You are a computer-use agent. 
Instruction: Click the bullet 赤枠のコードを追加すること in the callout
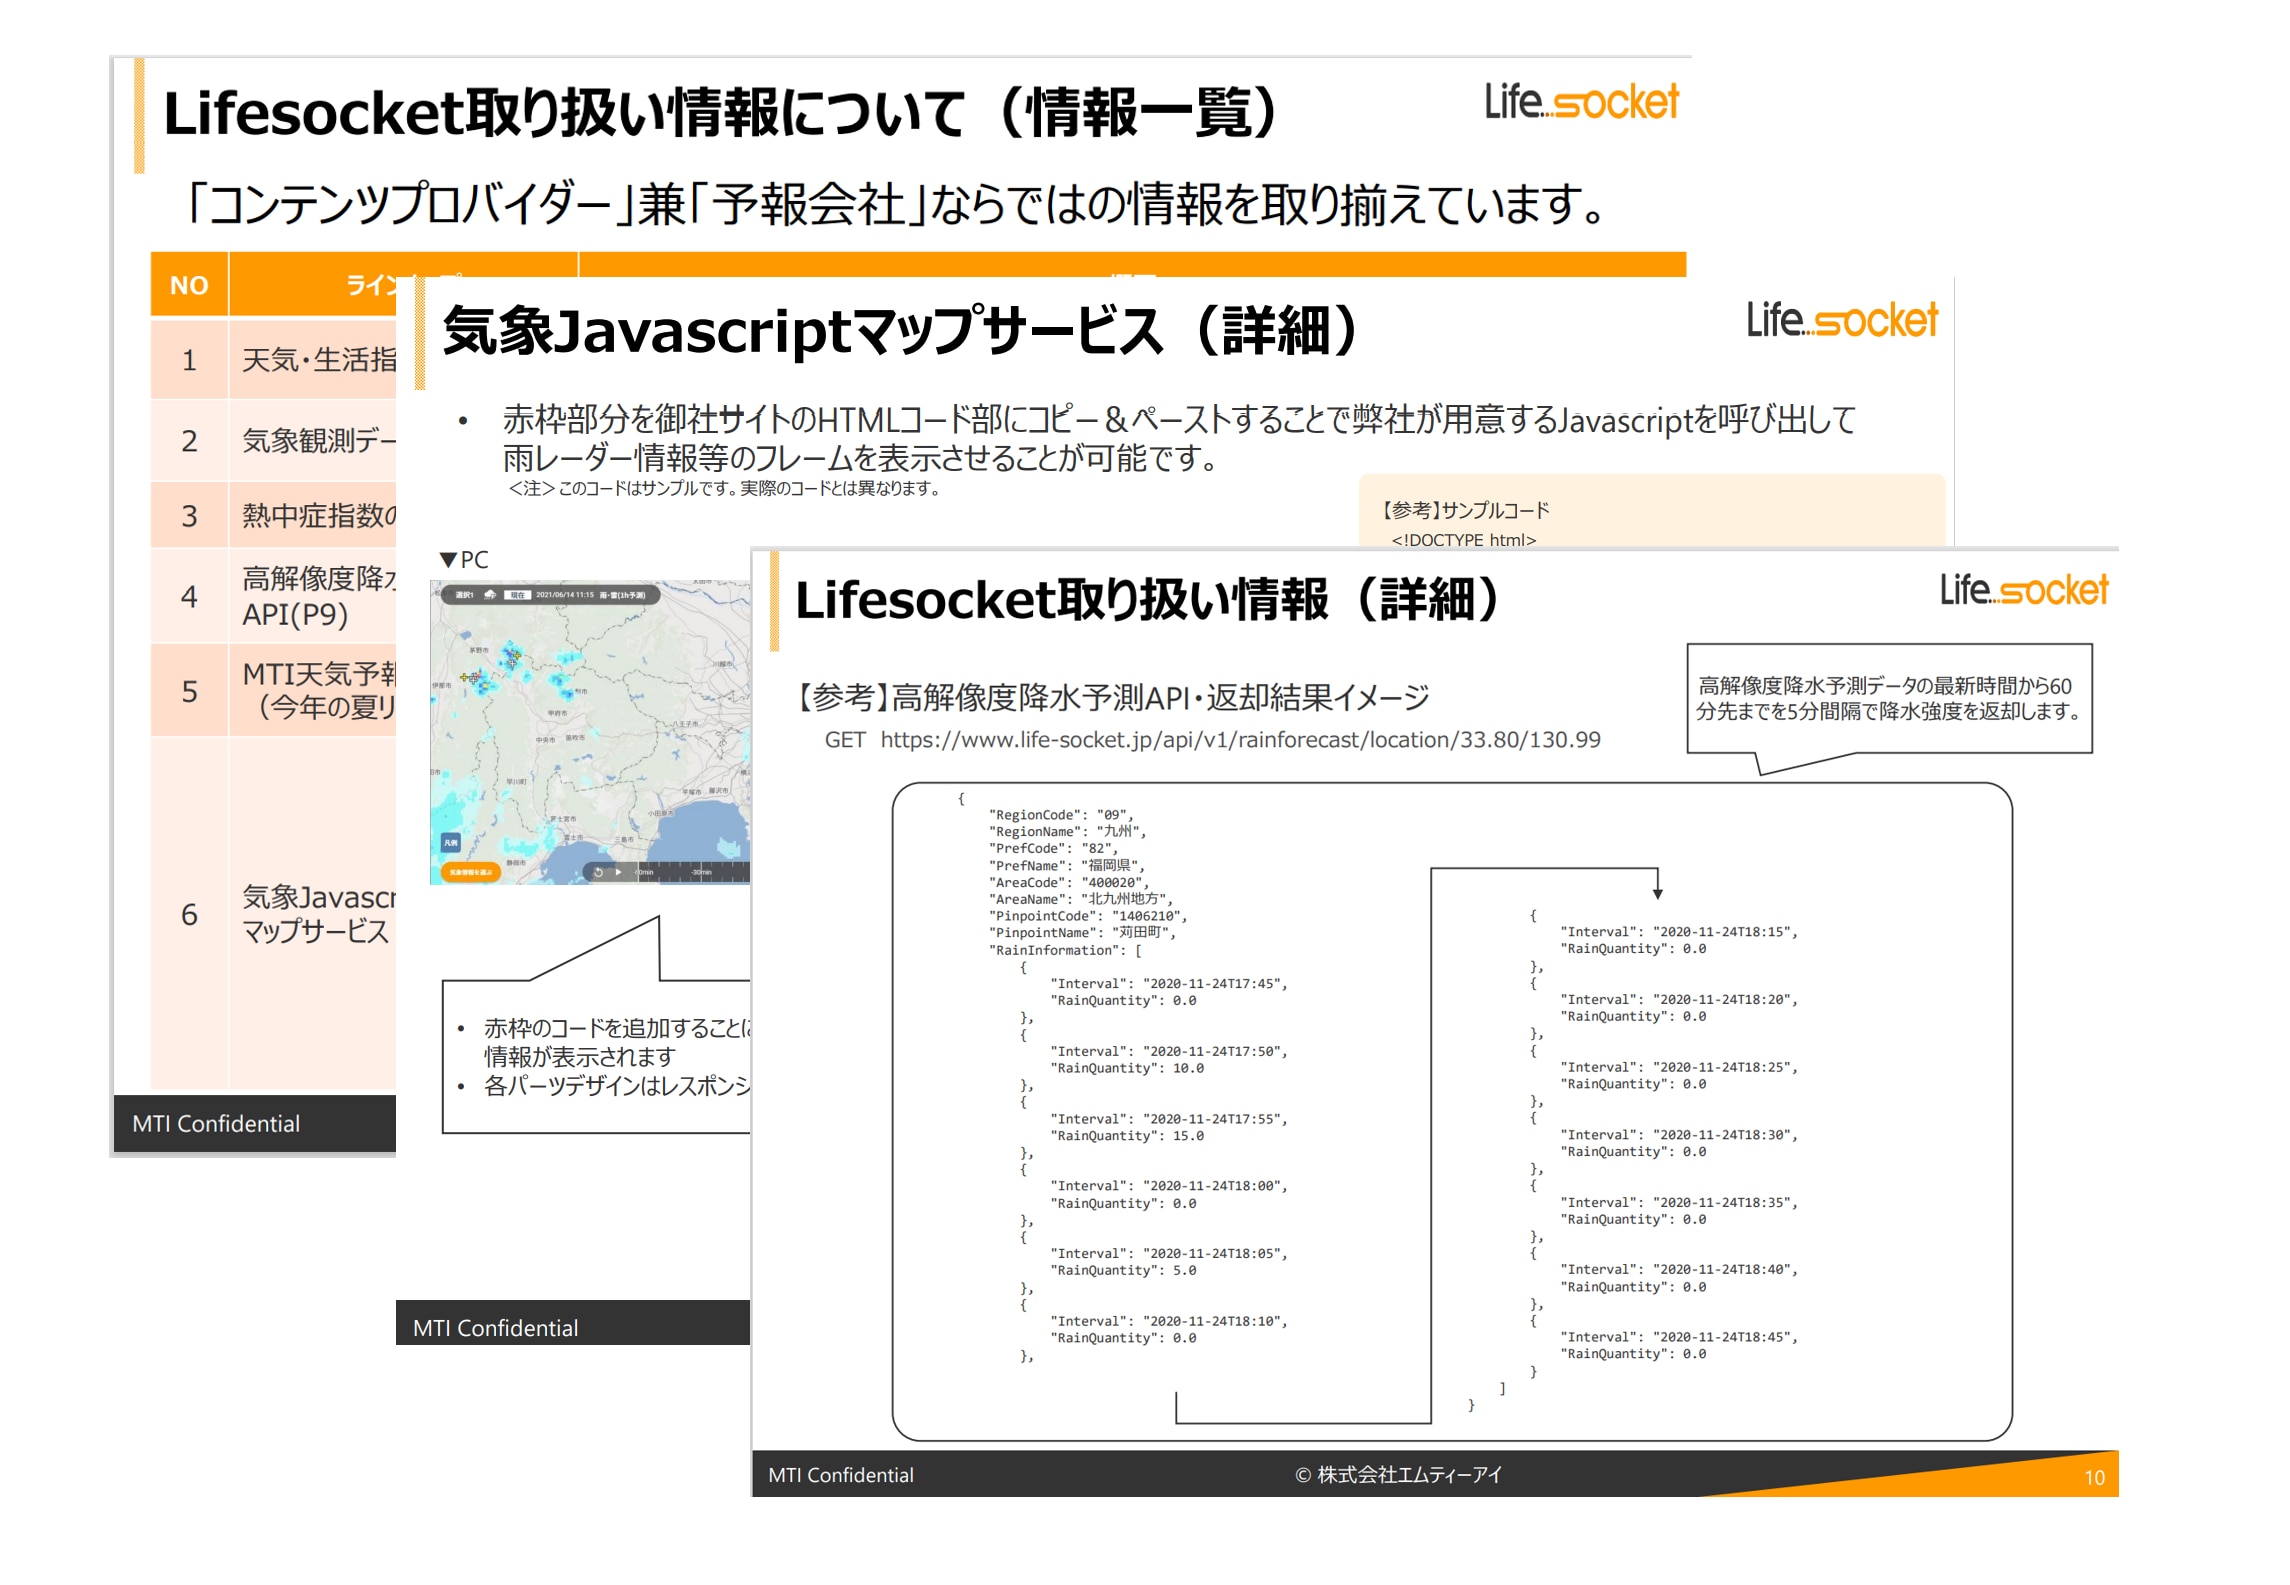616,1043
